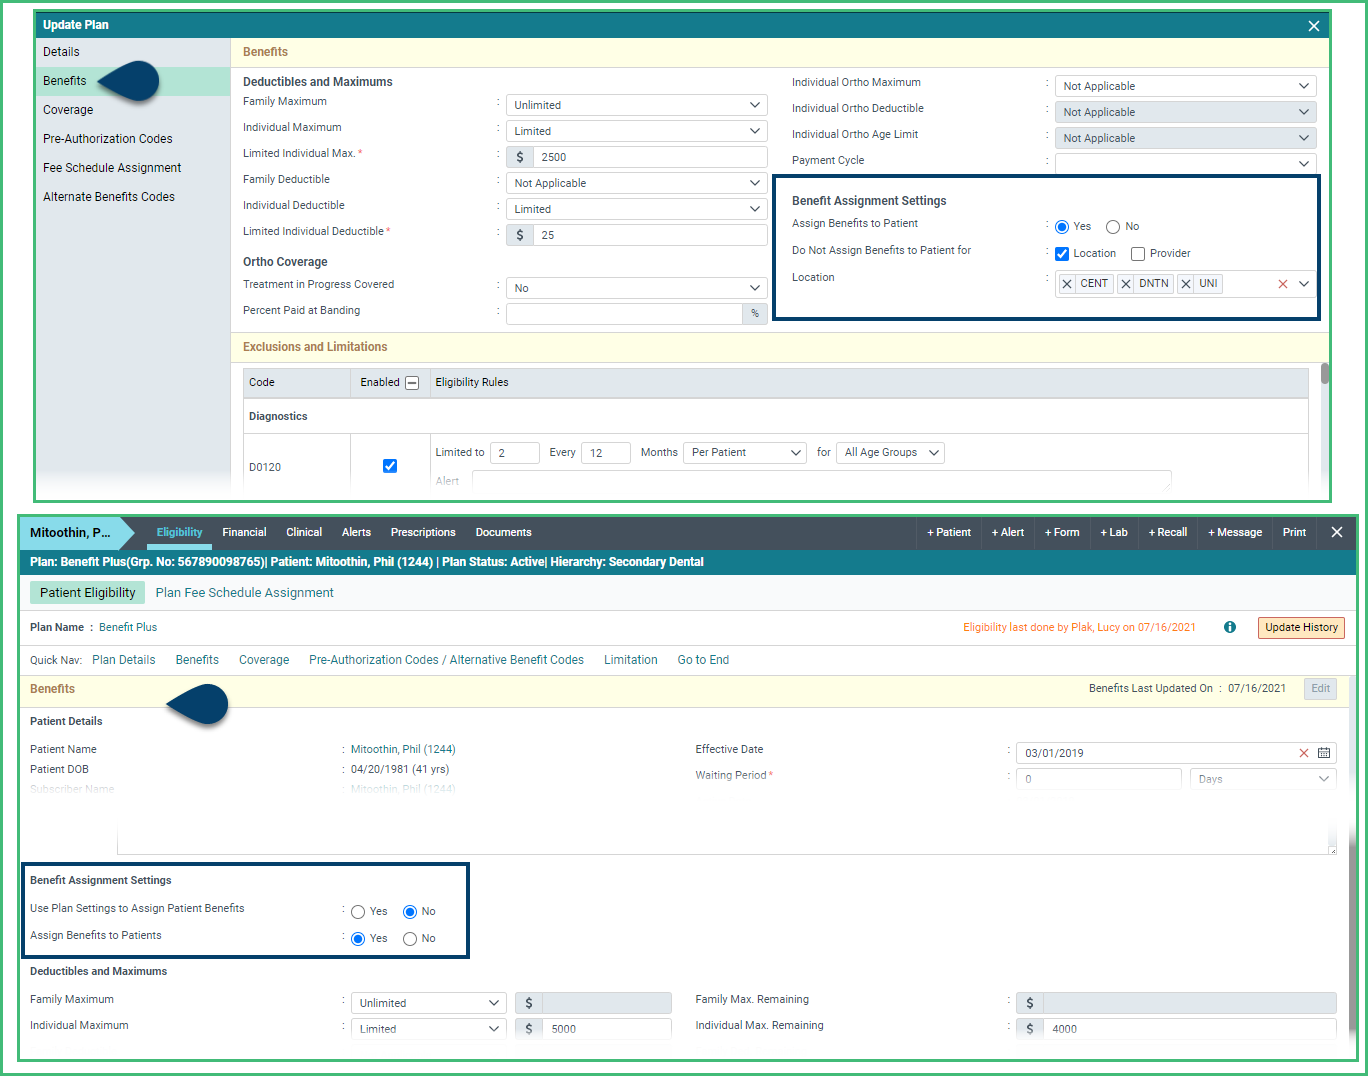Click the Eligibility info icon
1368x1076 pixels.
[x=1230, y=627]
